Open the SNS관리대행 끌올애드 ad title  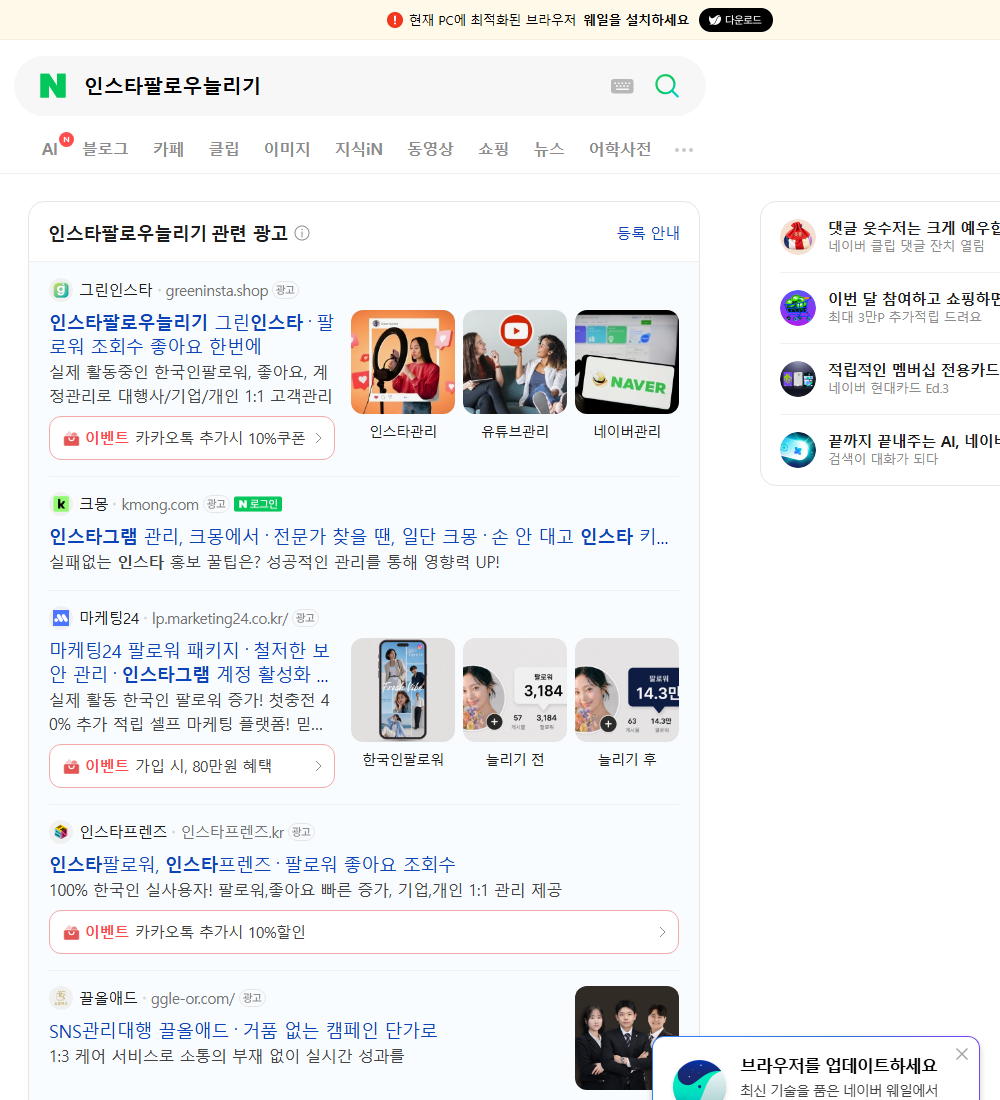243,1031
